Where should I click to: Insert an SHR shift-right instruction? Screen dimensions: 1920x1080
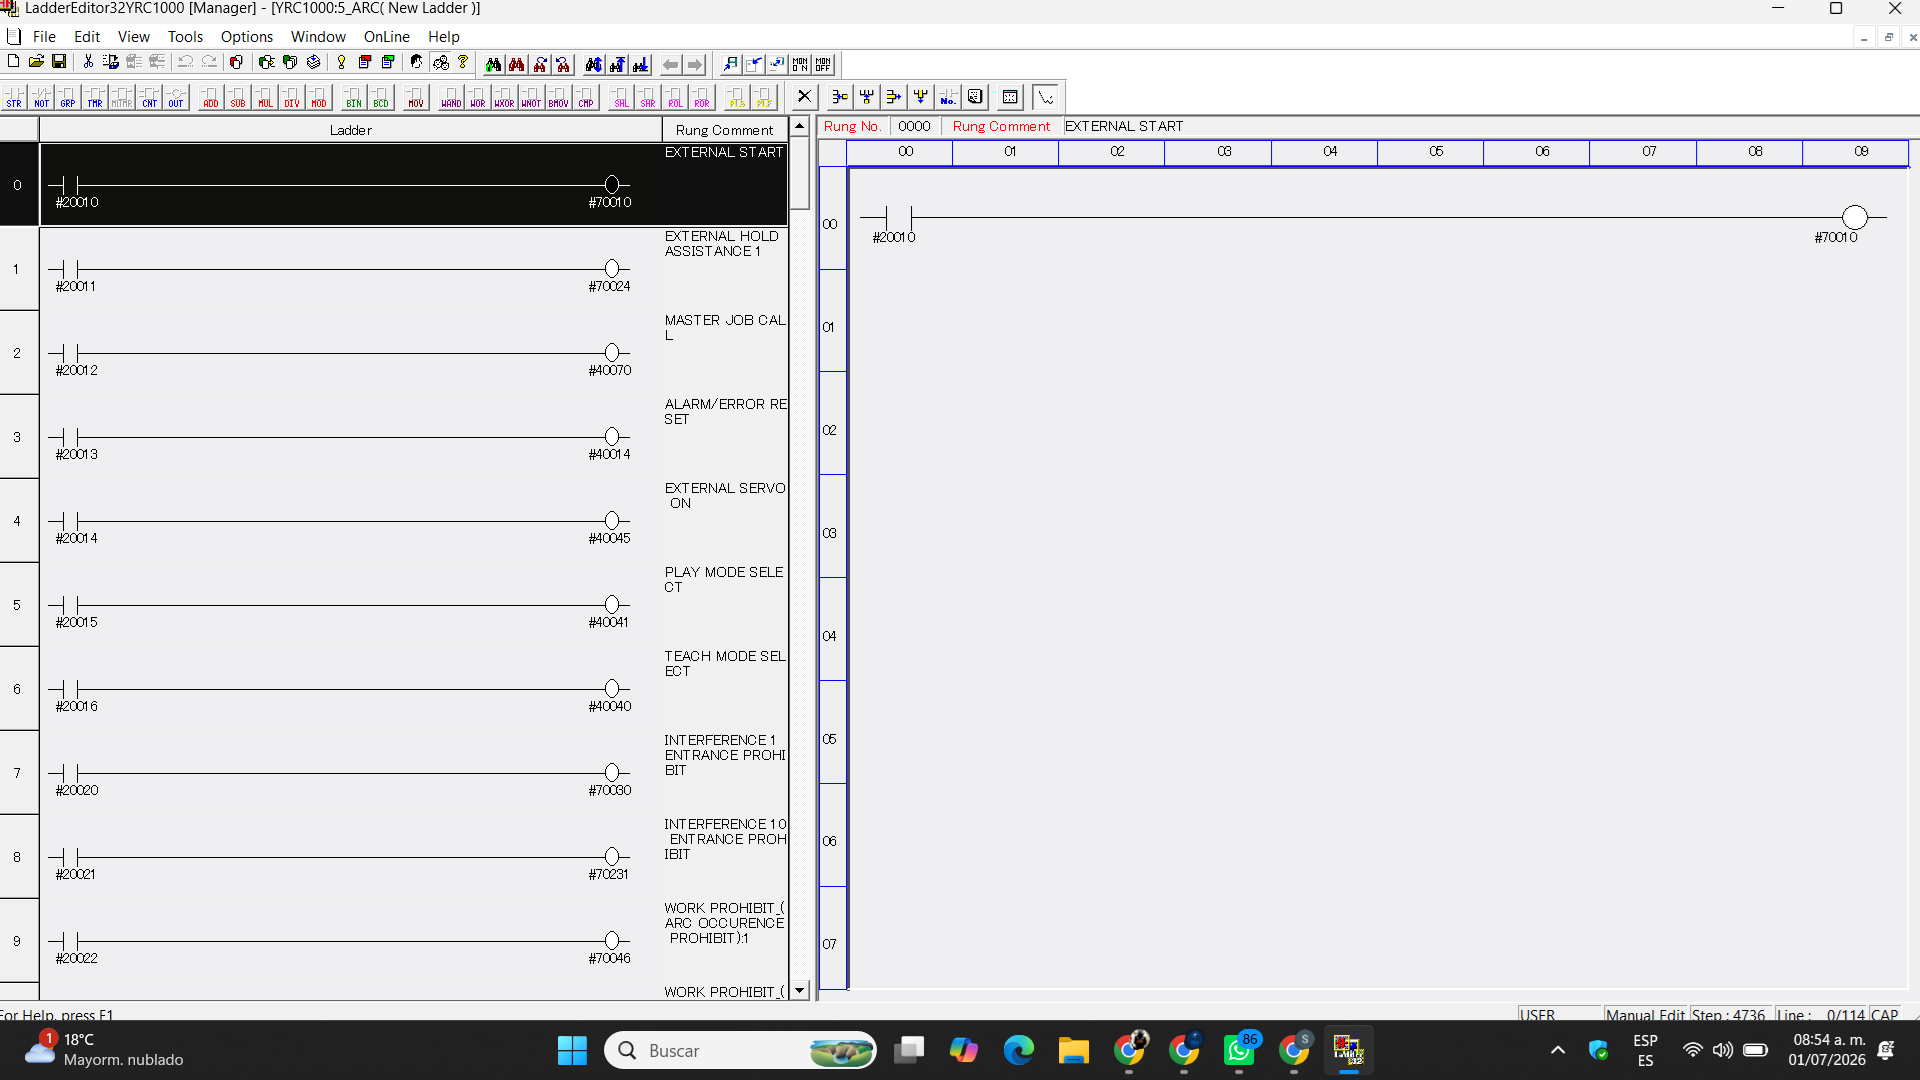coord(648,97)
